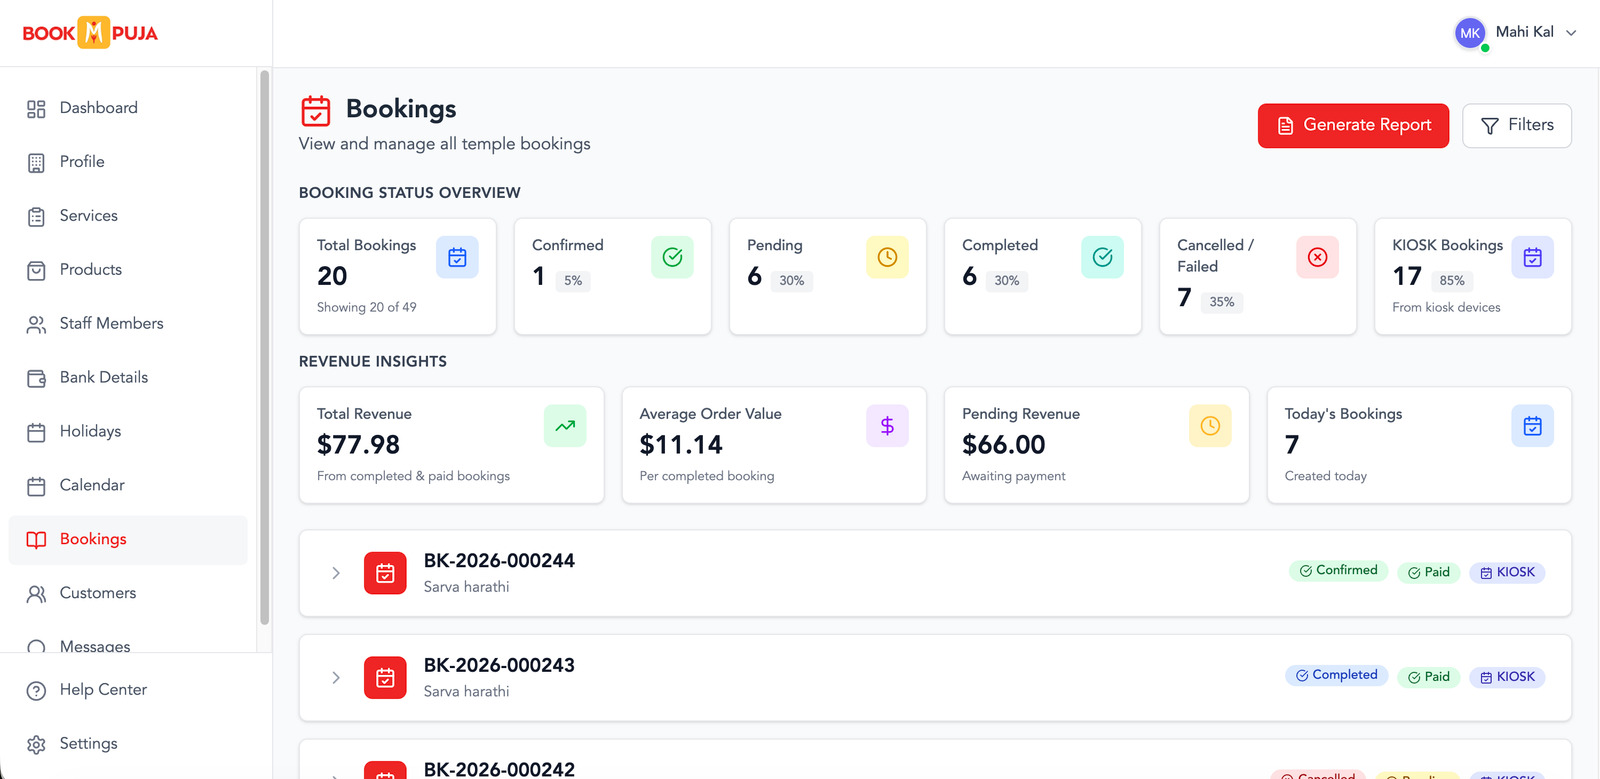Click the yellow Pending clock icon
The image size is (1600, 779).
point(887,258)
